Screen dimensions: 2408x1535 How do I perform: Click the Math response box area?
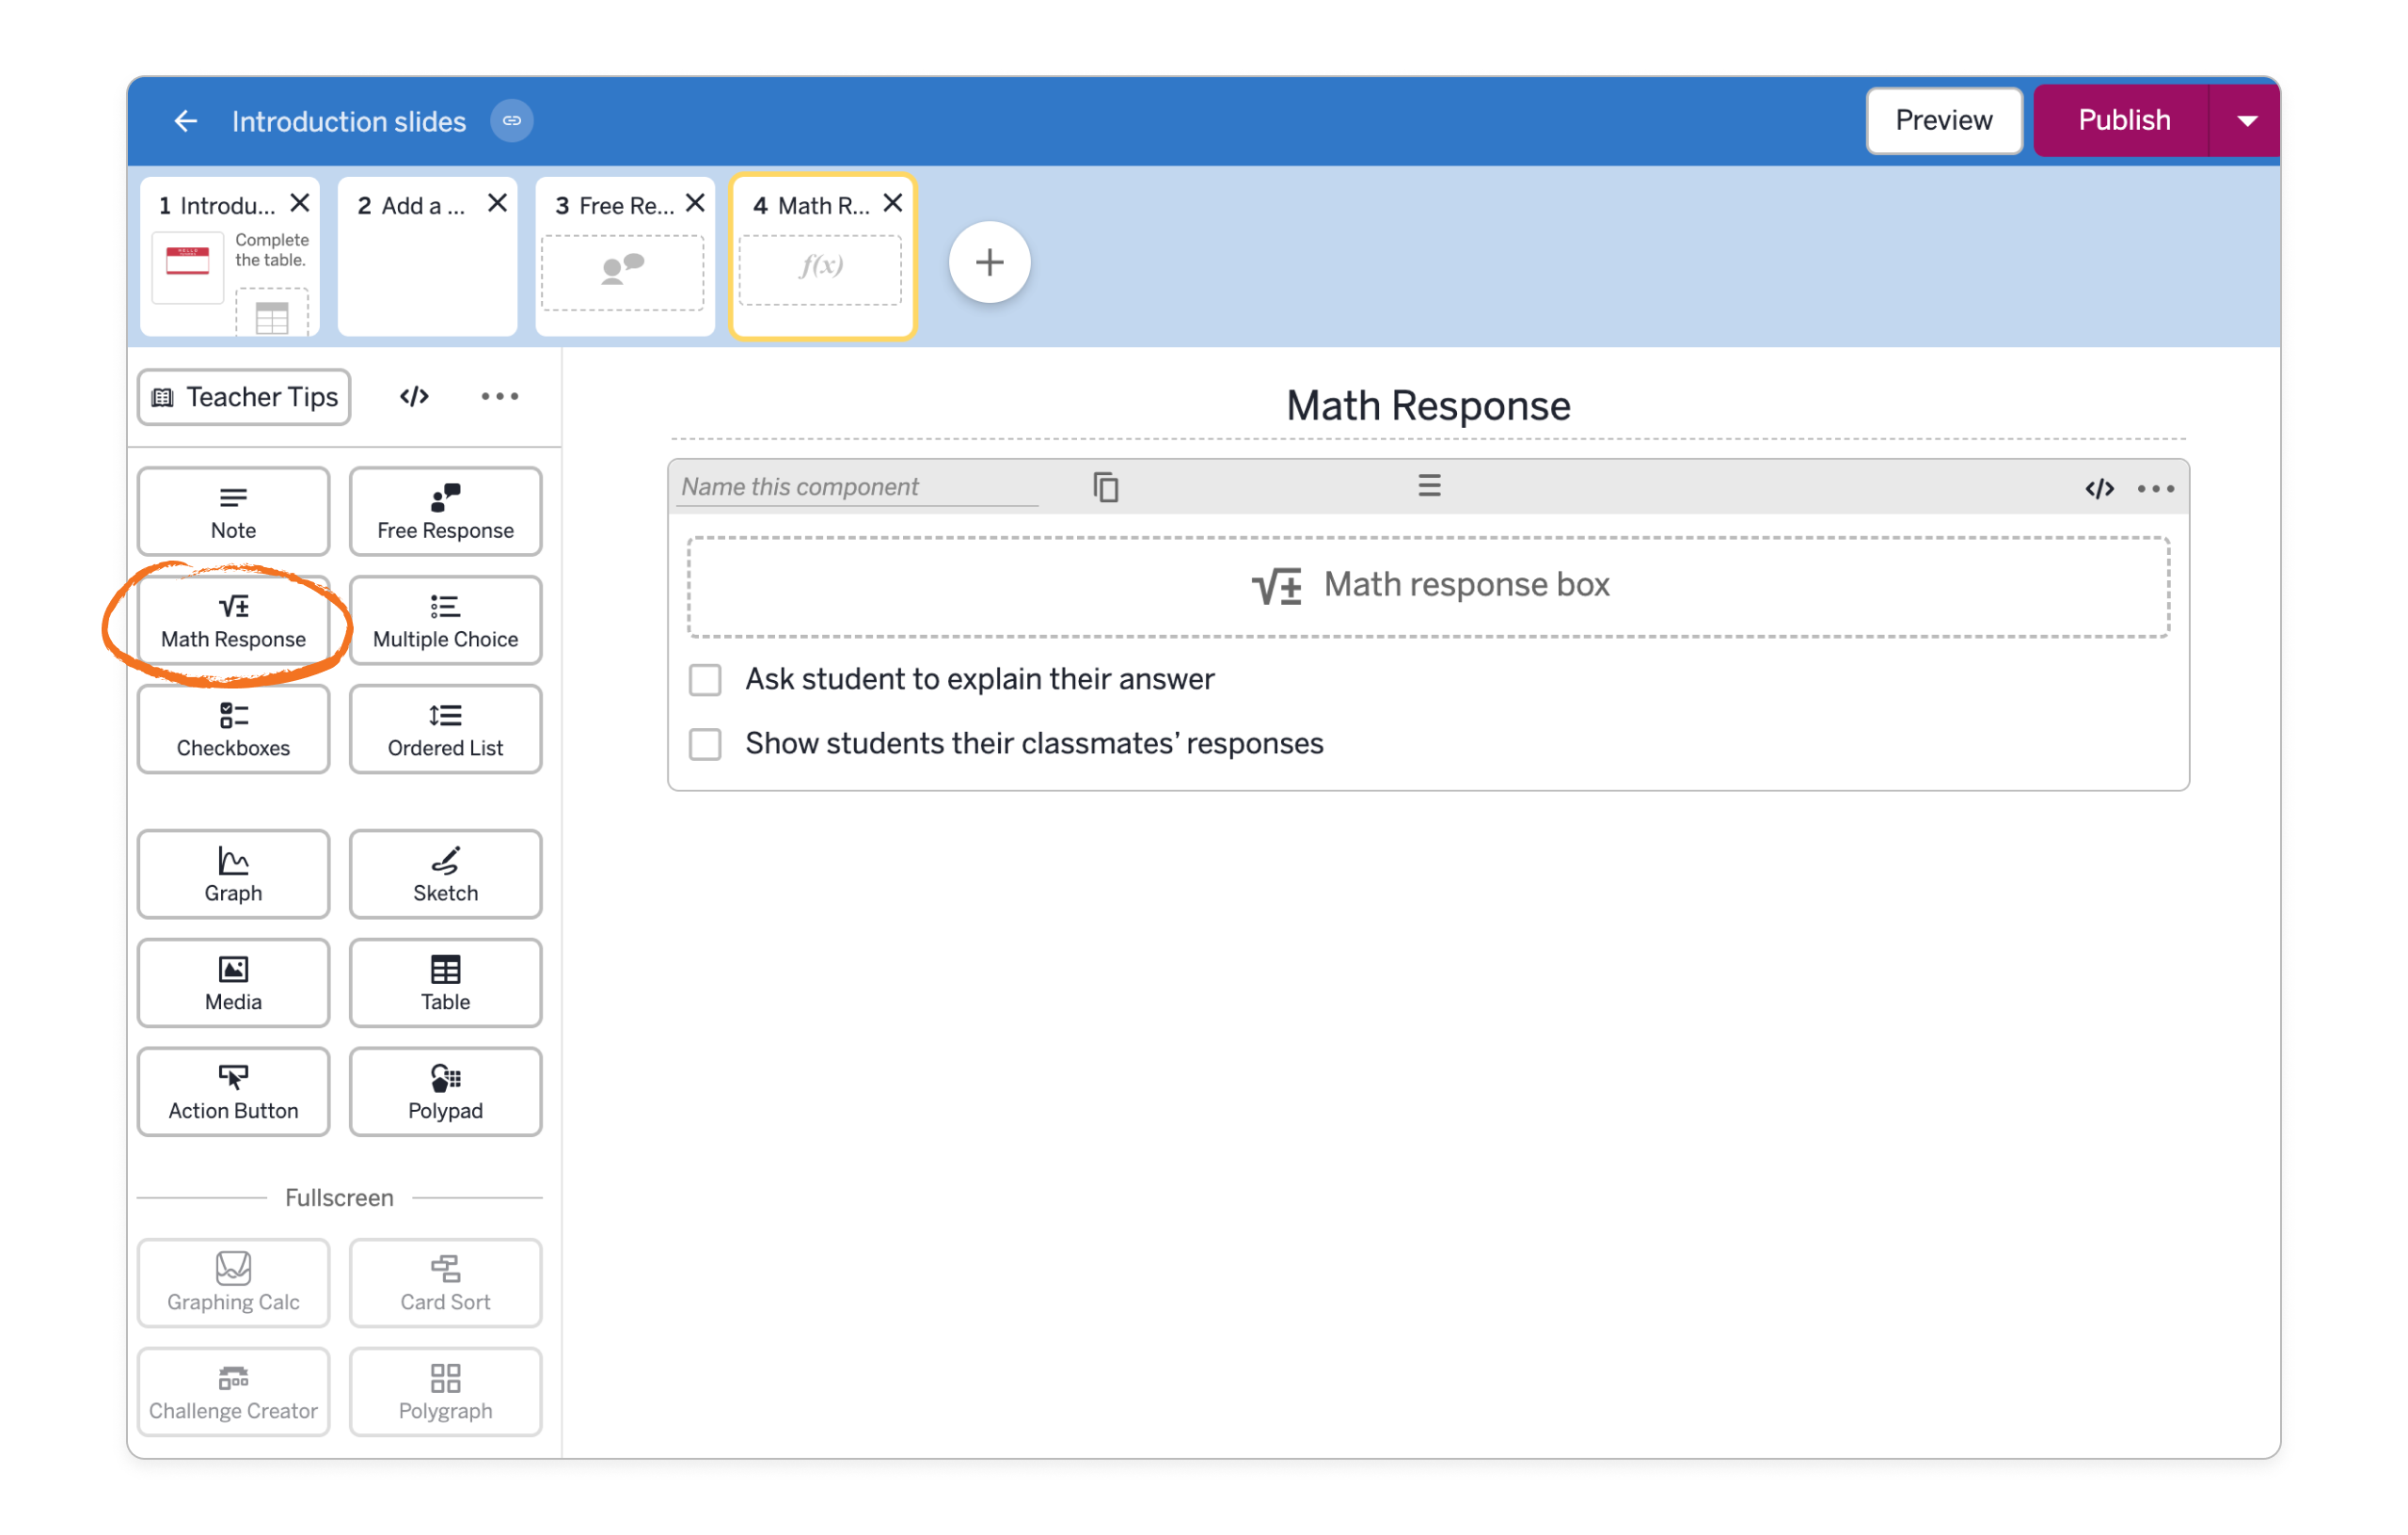coord(1428,586)
